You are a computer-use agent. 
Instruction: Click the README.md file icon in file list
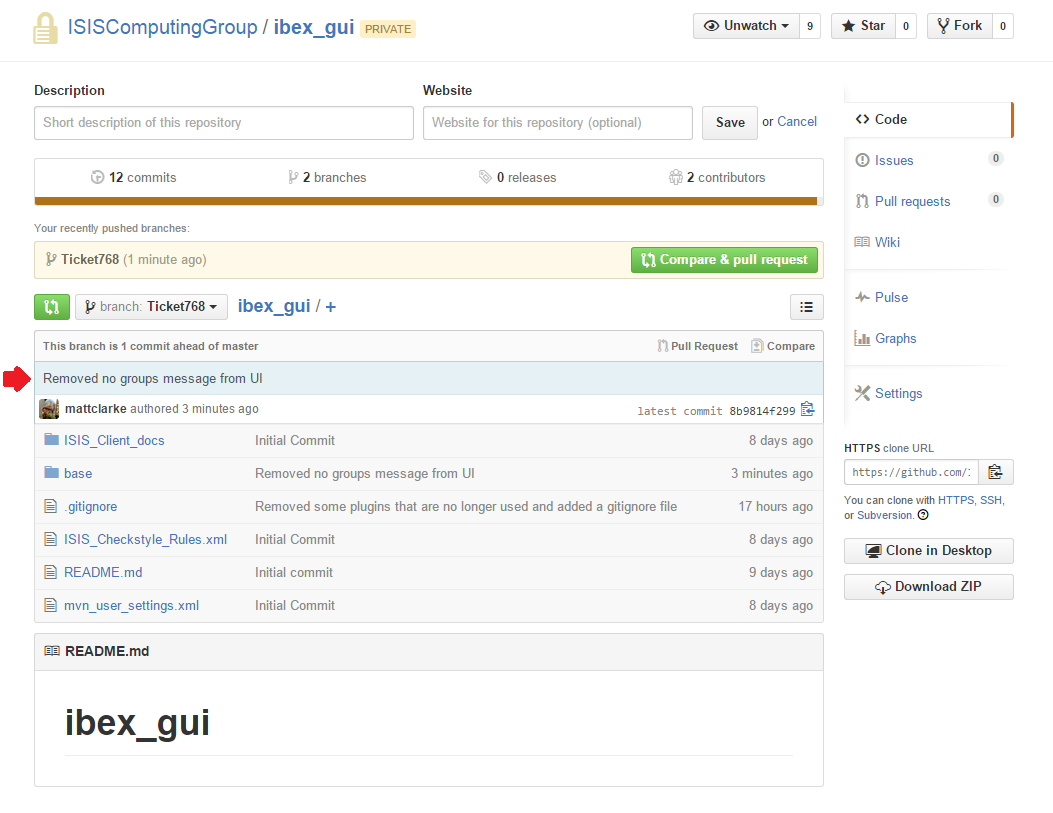tap(50, 571)
